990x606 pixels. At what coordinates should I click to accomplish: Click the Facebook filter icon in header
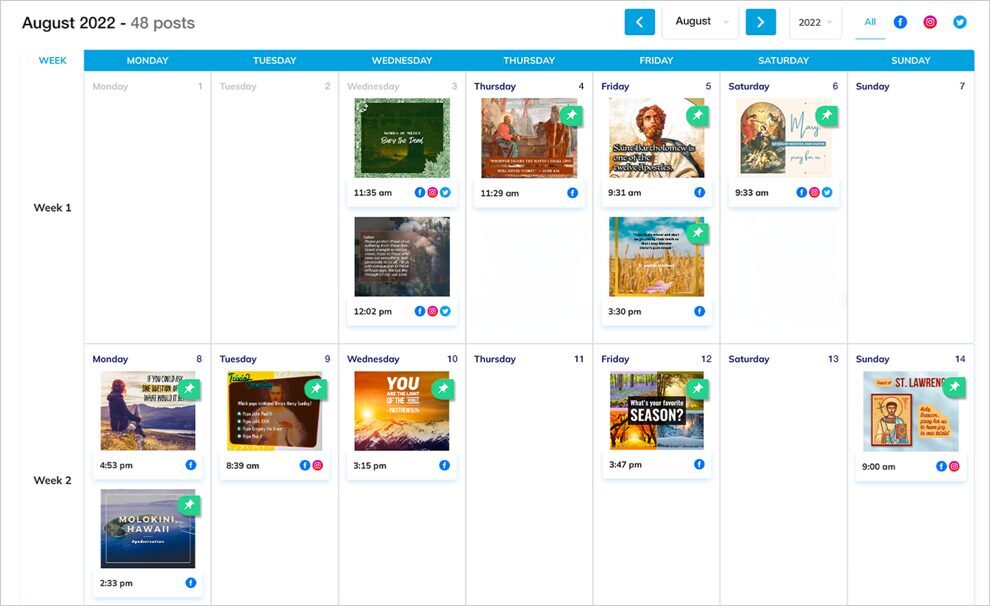(x=900, y=22)
